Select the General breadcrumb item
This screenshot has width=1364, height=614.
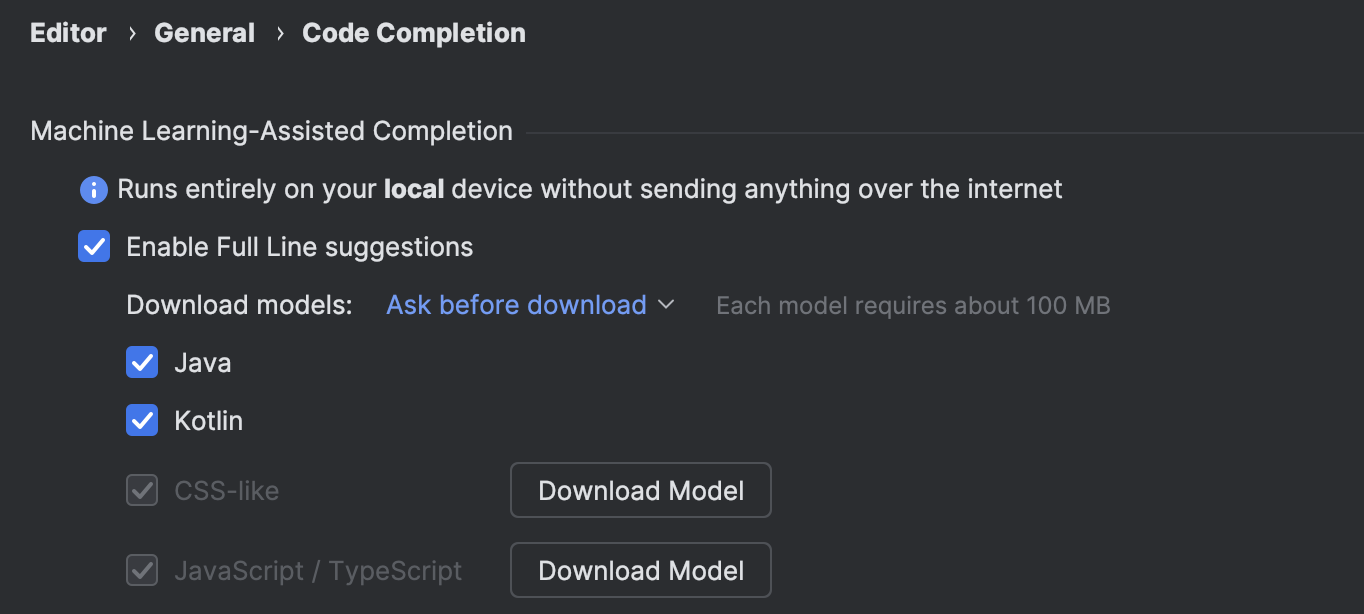(x=204, y=33)
